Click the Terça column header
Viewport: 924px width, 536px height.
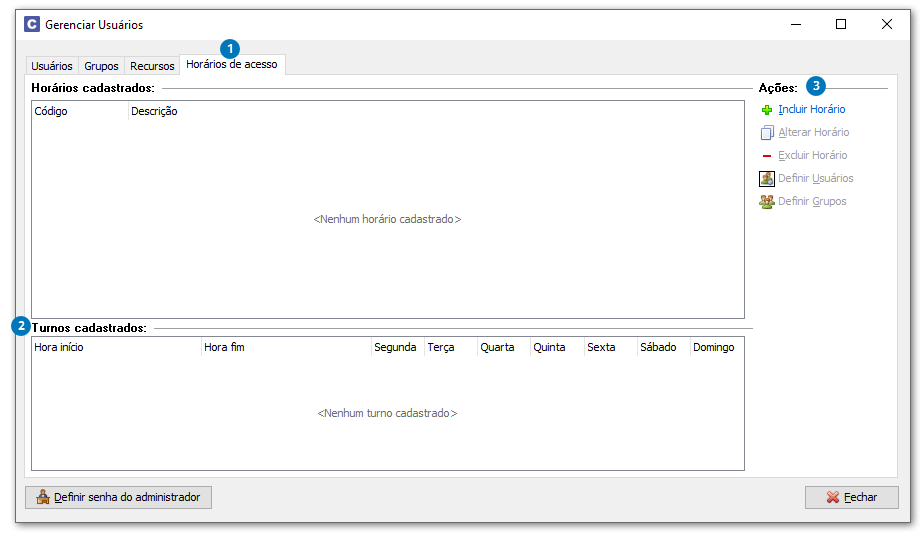[451, 348]
